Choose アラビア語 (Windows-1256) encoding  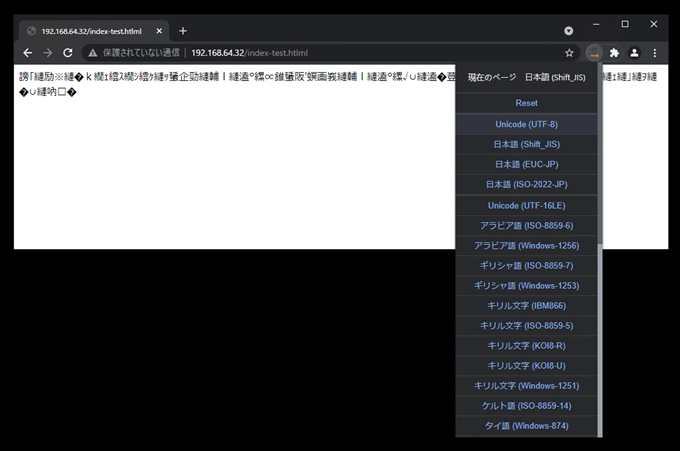pyautogui.click(x=526, y=245)
